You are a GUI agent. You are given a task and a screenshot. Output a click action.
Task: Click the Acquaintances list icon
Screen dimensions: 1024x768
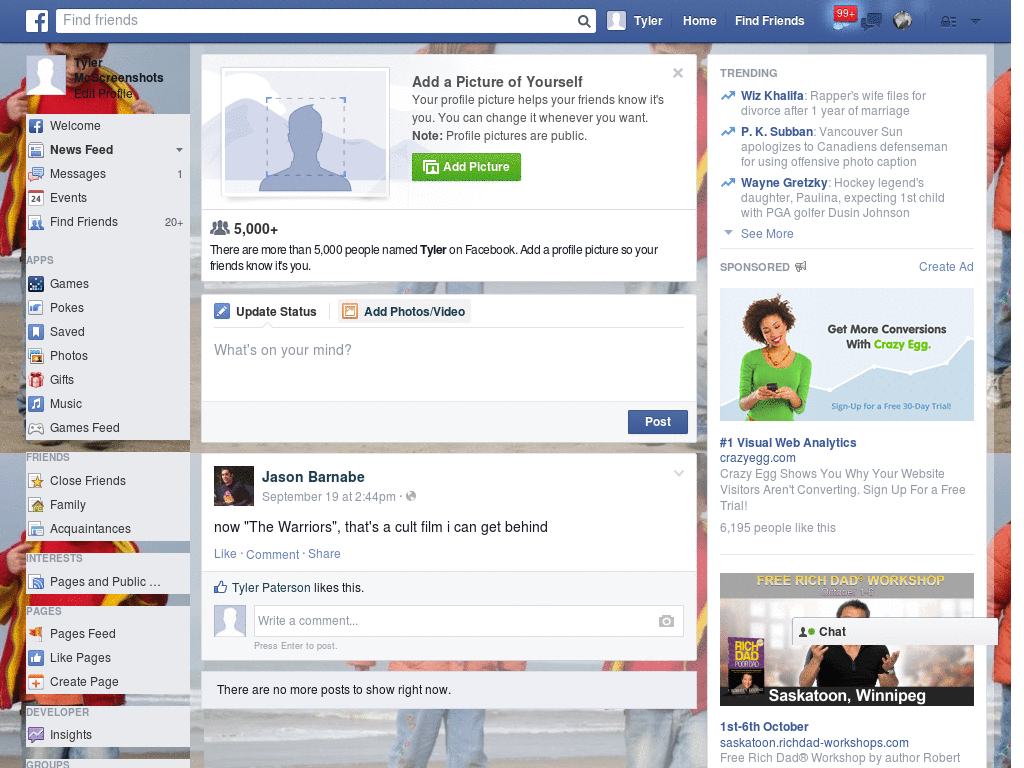point(36,529)
